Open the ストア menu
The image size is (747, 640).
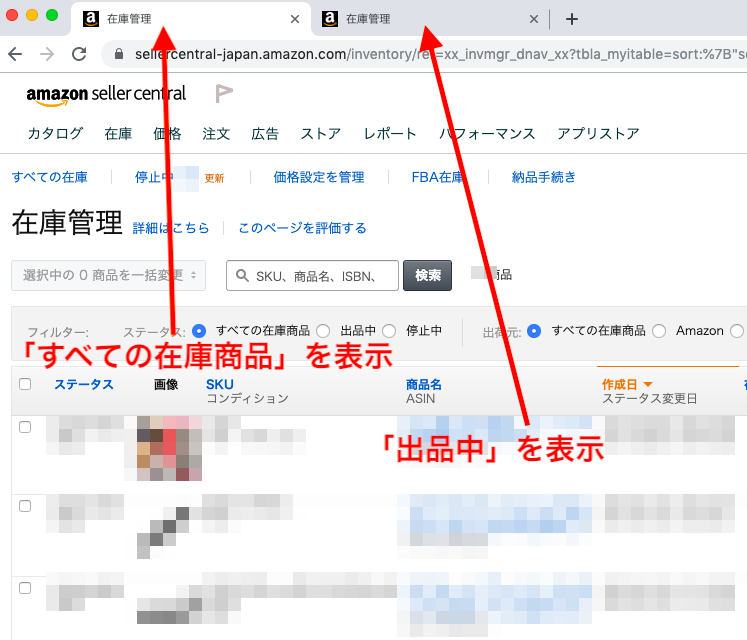pos(321,133)
